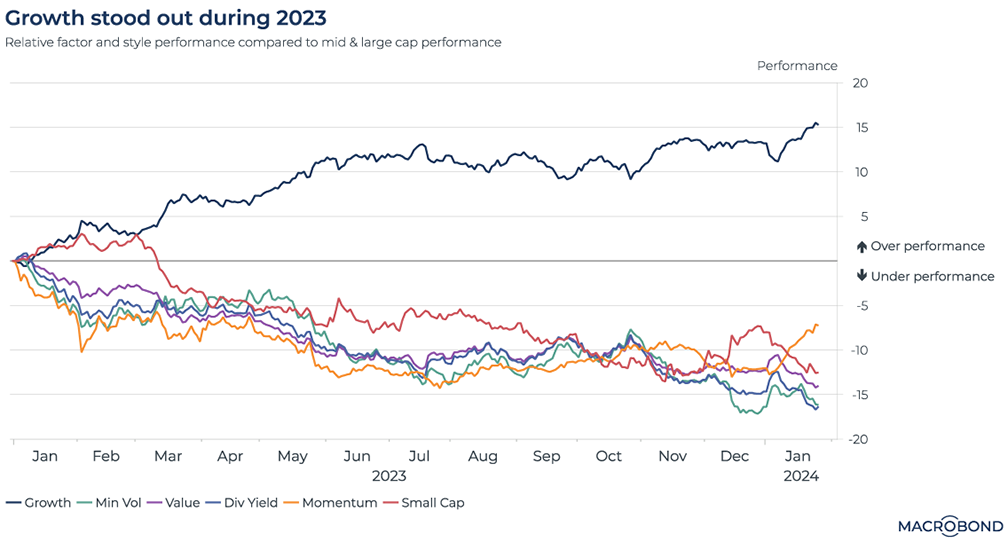1008x542 pixels.
Task: Select the 2023 year label on the axis
Action: tap(389, 476)
